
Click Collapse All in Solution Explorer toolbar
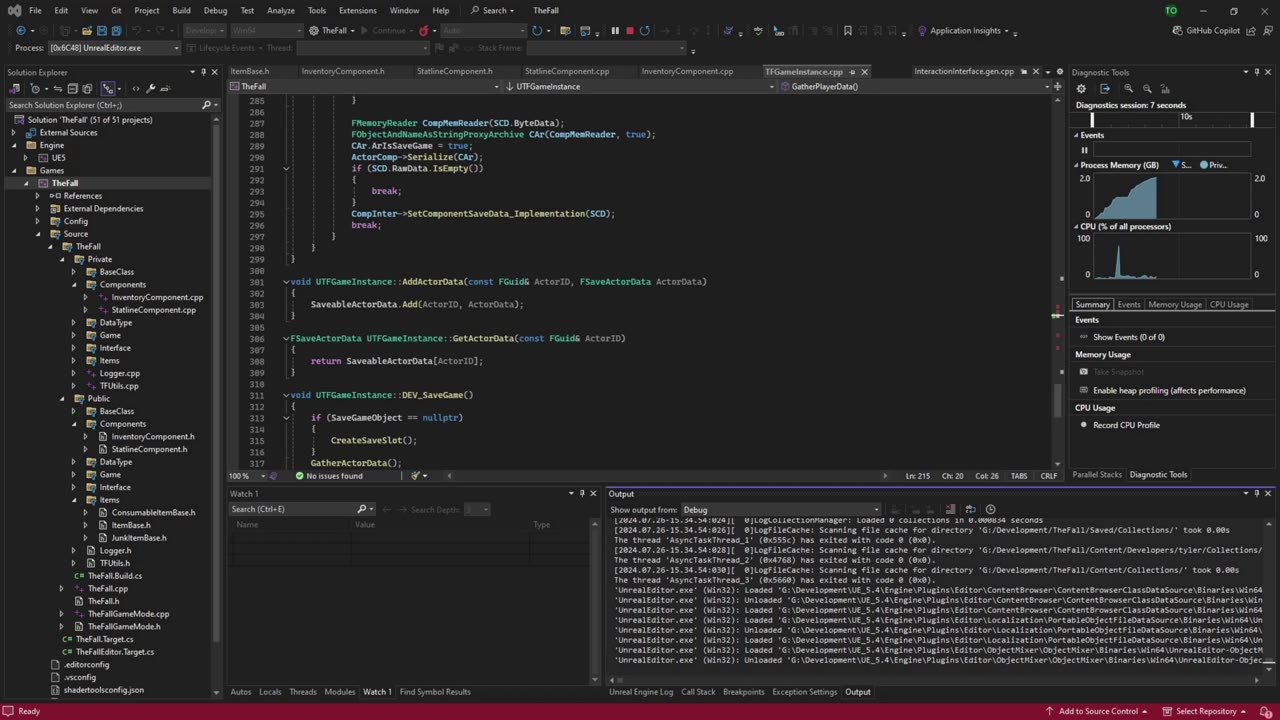72,88
